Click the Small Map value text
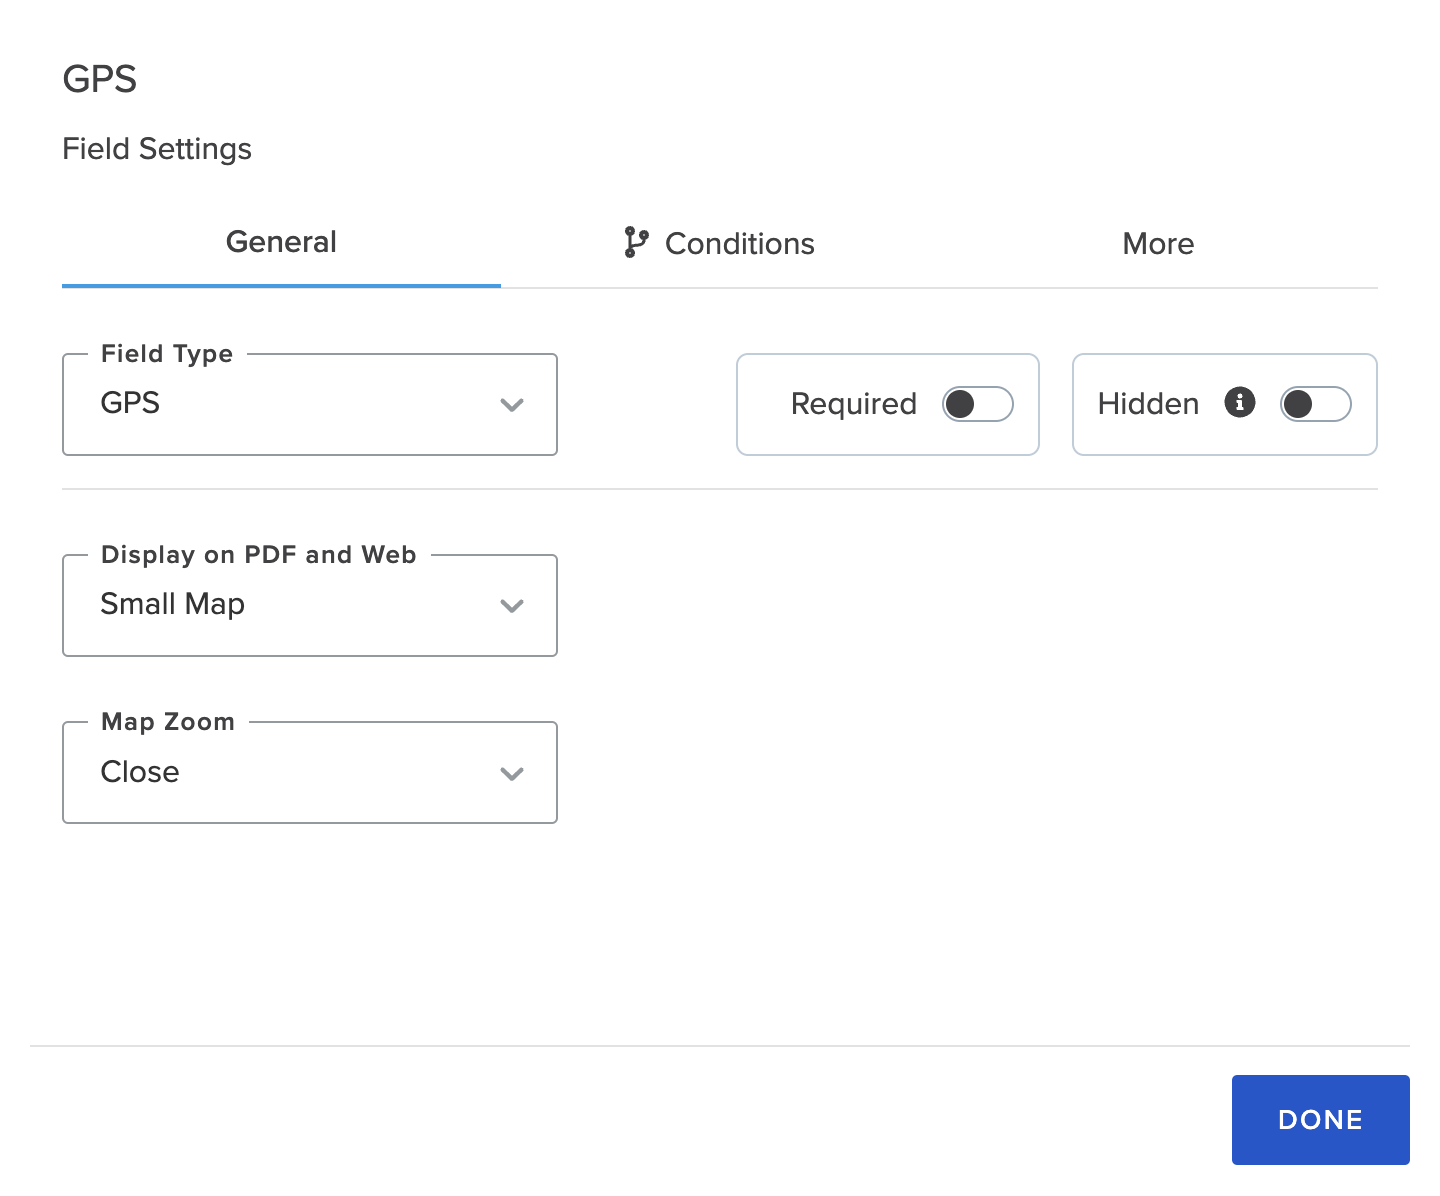Screen dimensions: 1440x1196 (x=172, y=604)
